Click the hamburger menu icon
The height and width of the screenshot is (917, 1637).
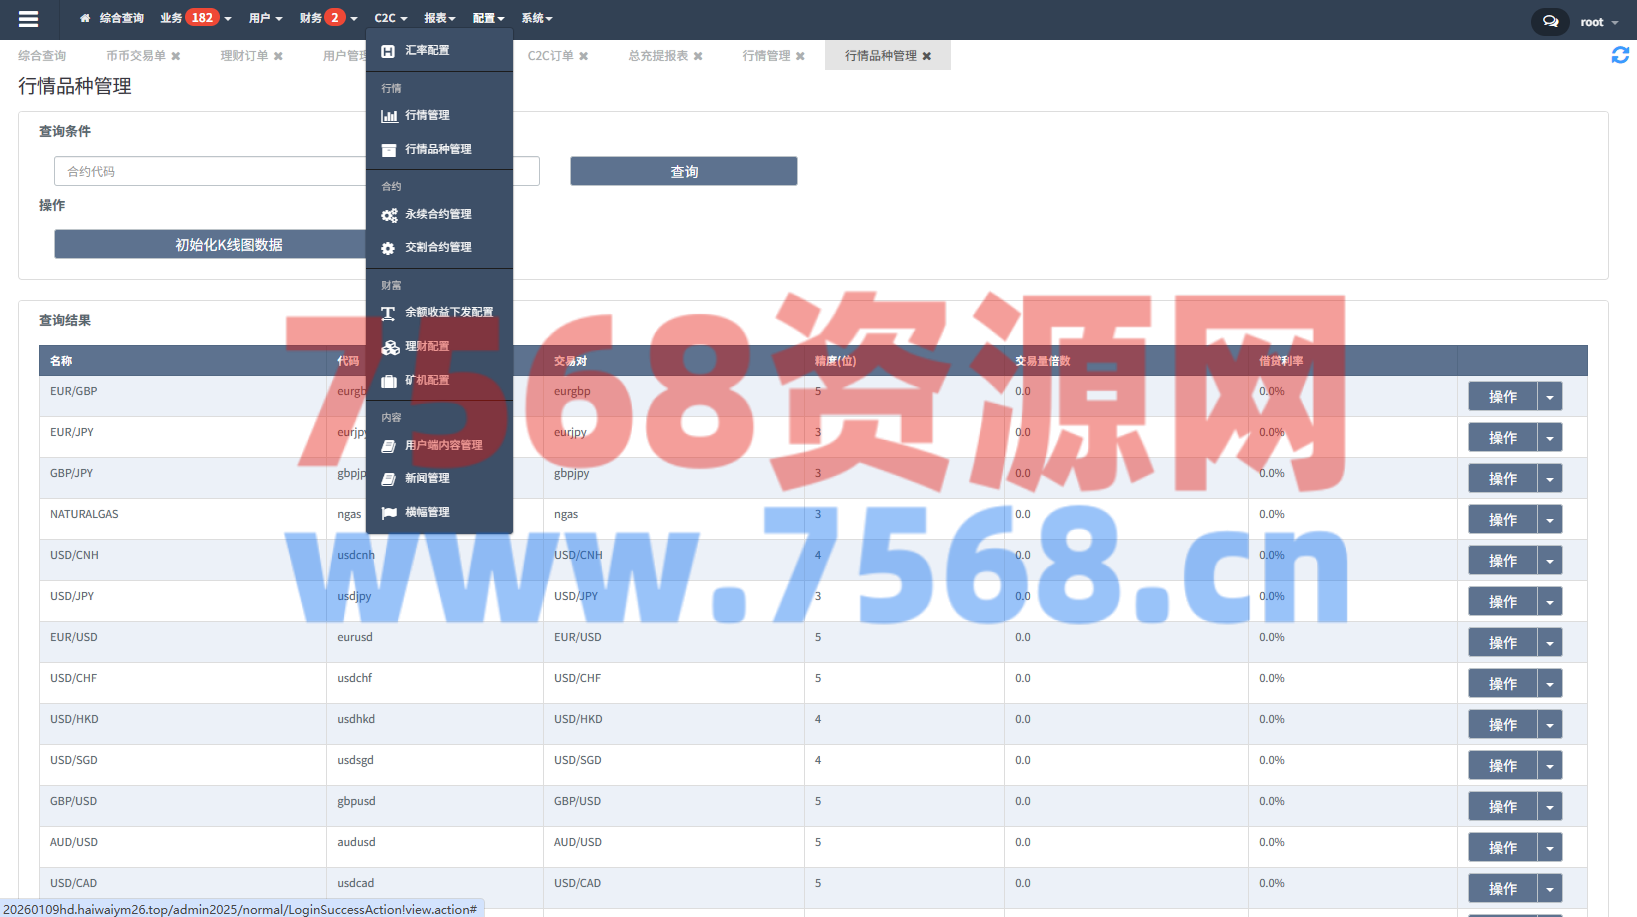point(28,18)
